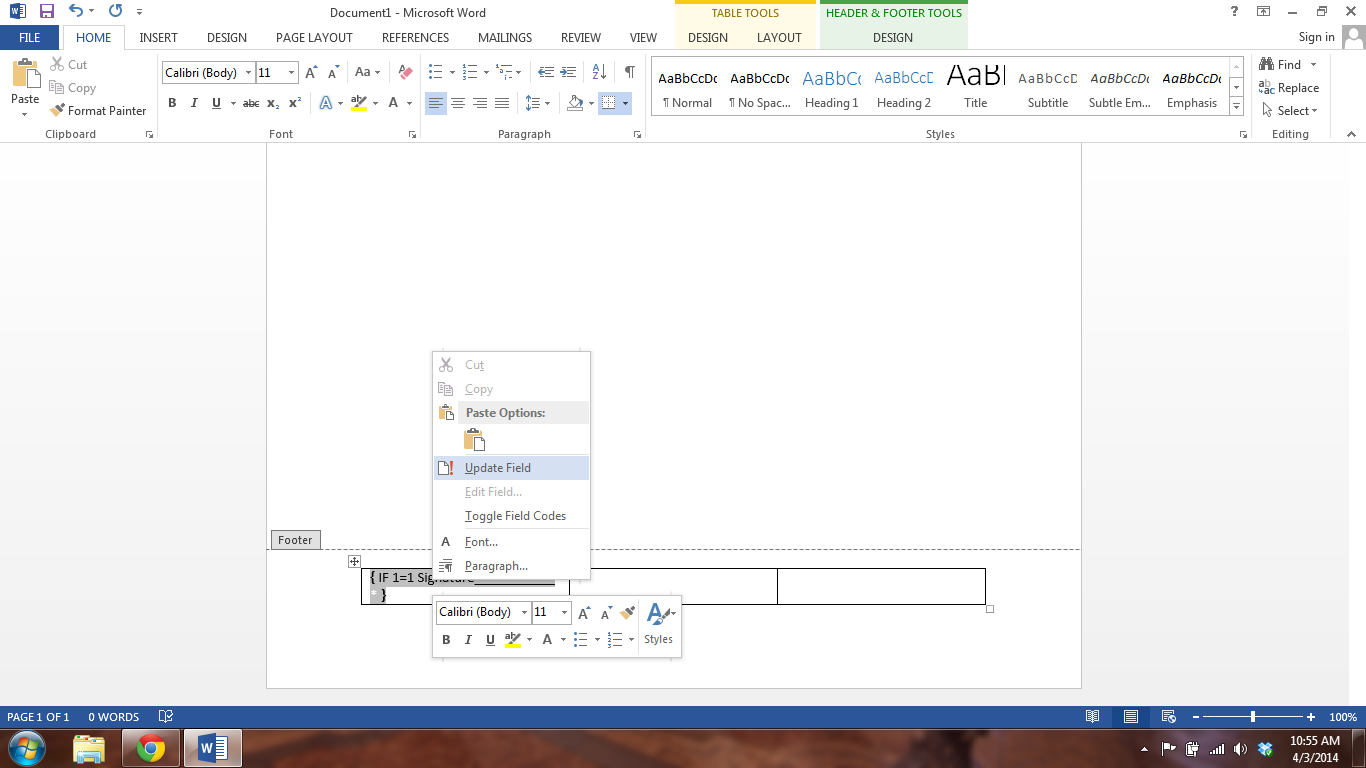1366x768 pixels.
Task: Open Styles gallery in mini toolbar
Action: click(x=659, y=624)
